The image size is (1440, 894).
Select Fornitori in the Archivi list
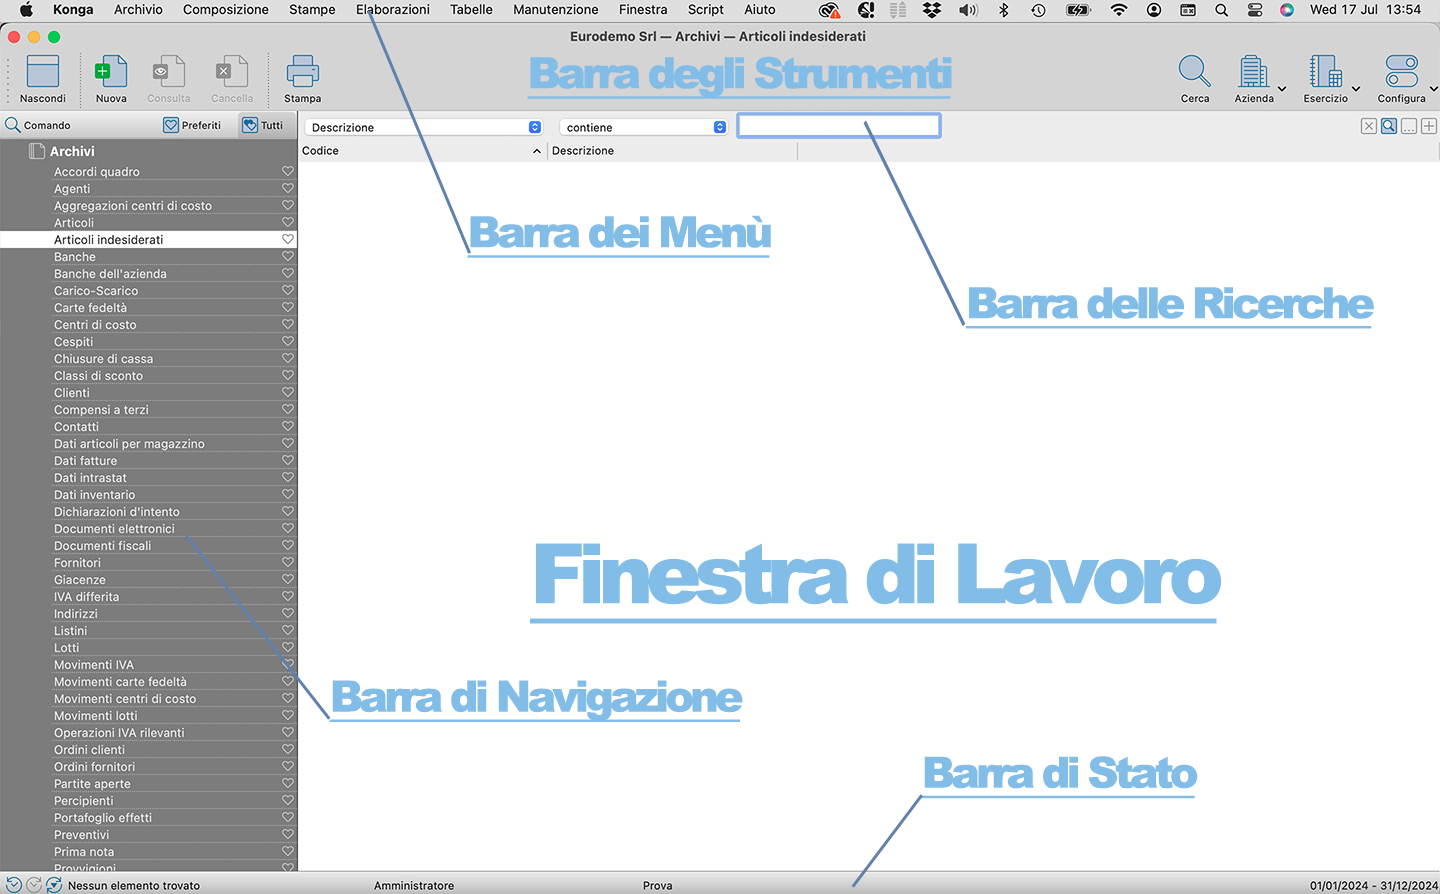pyautogui.click(x=77, y=563)
